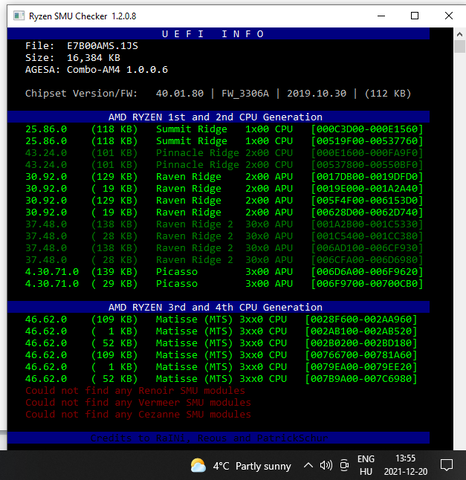Expand the hidden system tray icons chevron
Image resolution: width=466 pixels, height=480 pixels.
pos(308,465)
